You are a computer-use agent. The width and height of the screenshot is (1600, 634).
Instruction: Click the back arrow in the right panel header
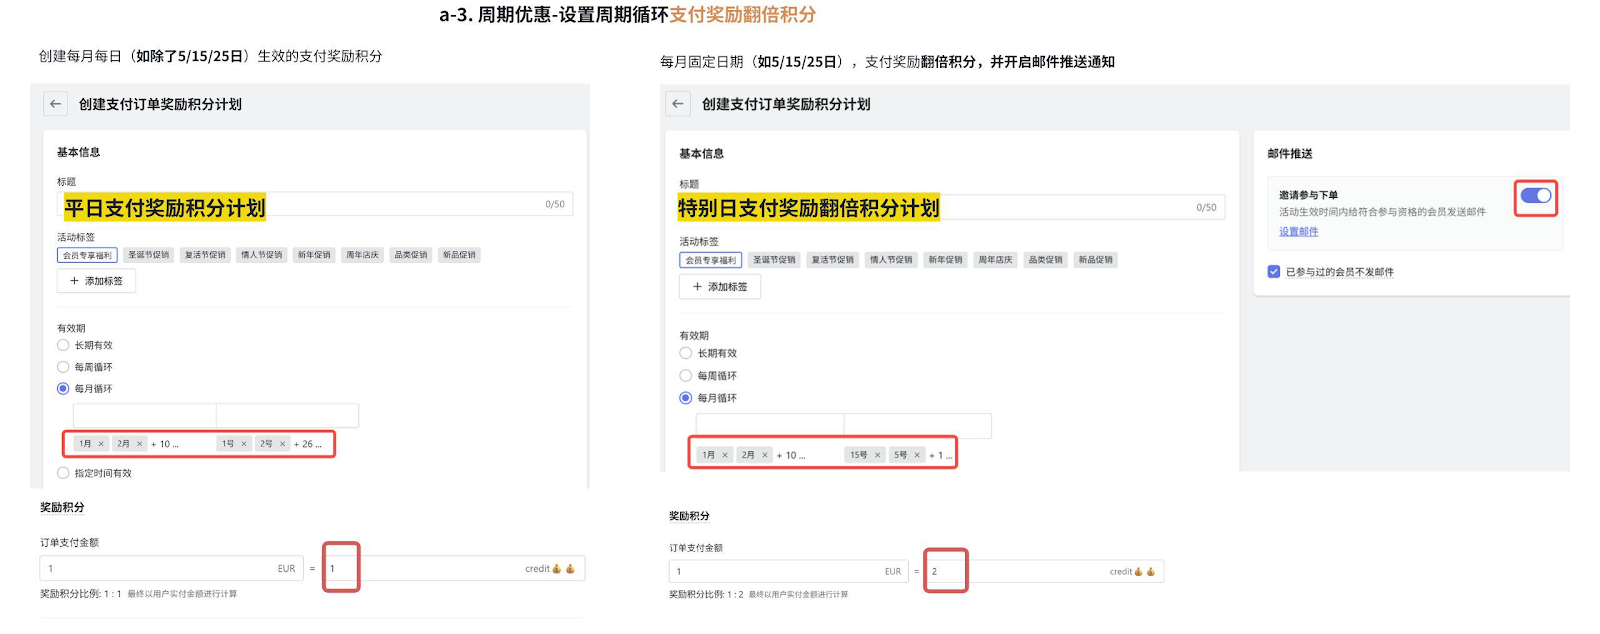[x=679, y=104]
